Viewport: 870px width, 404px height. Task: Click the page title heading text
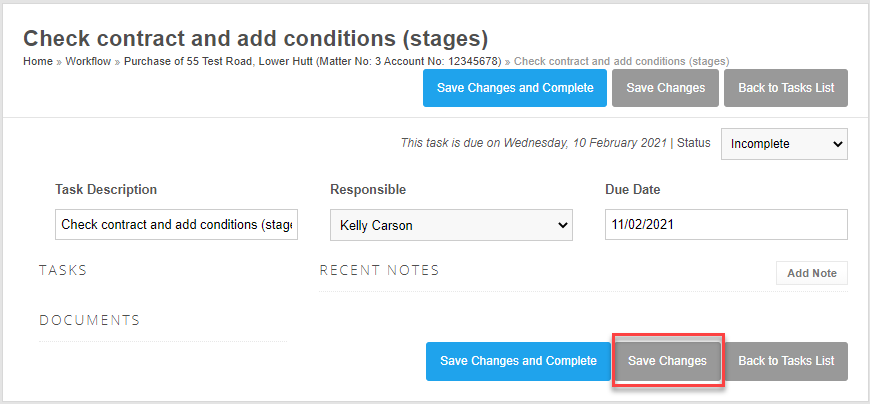click(255, 39)
